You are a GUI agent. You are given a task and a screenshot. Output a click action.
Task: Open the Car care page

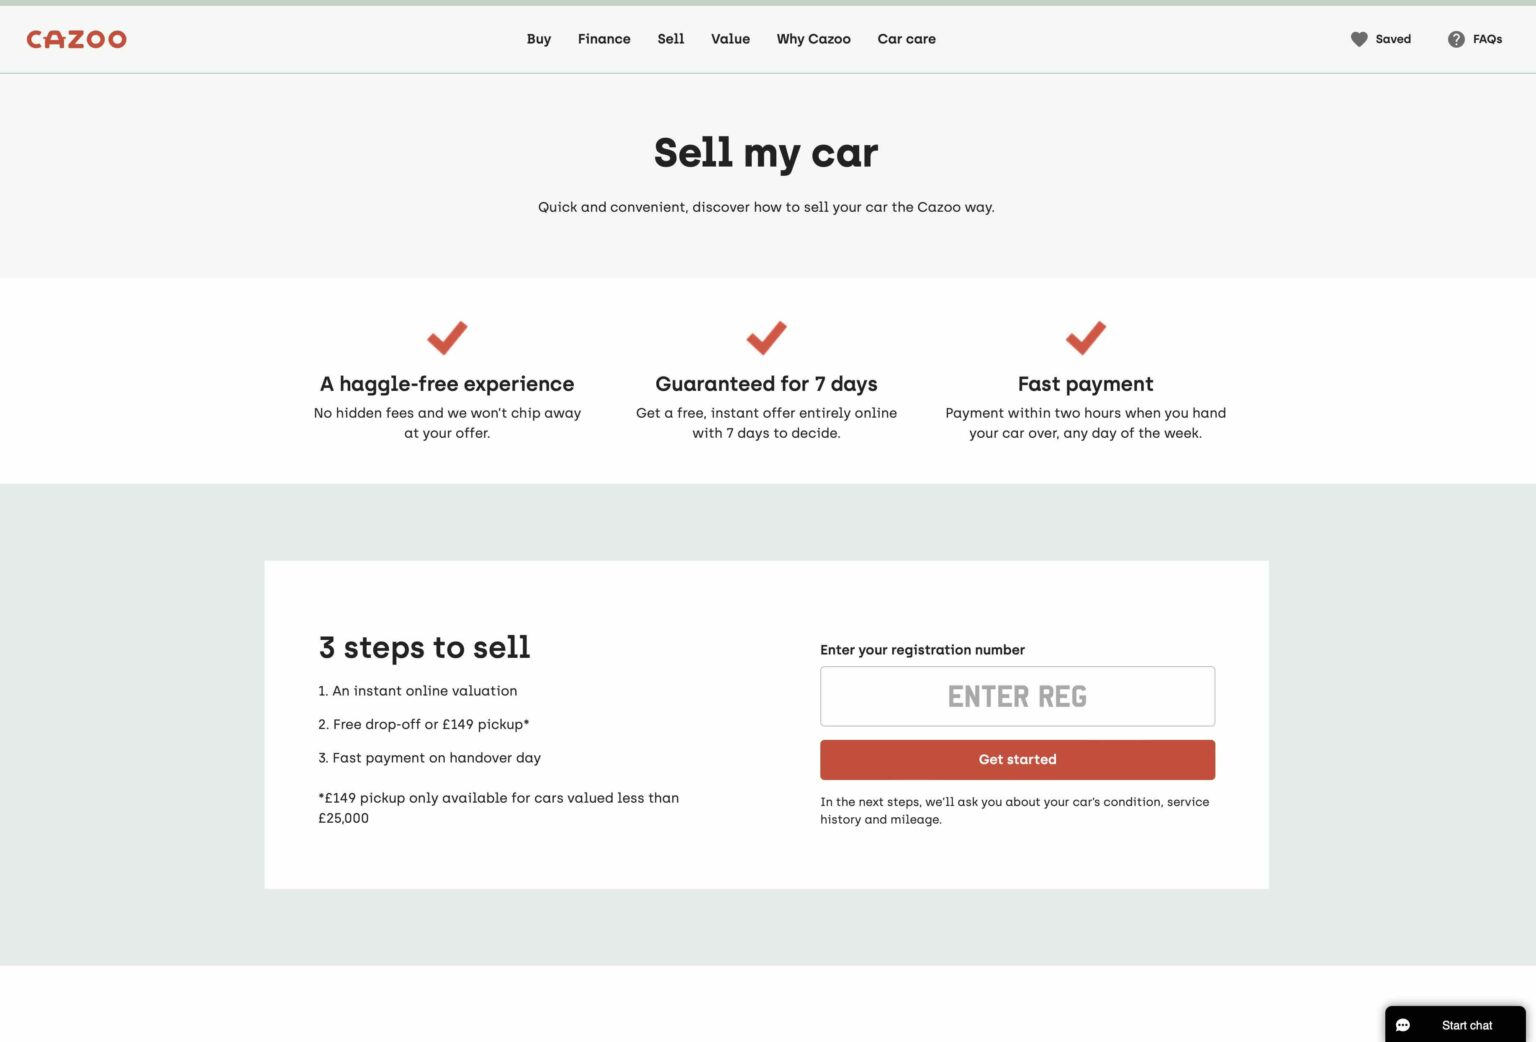point(906,39)
